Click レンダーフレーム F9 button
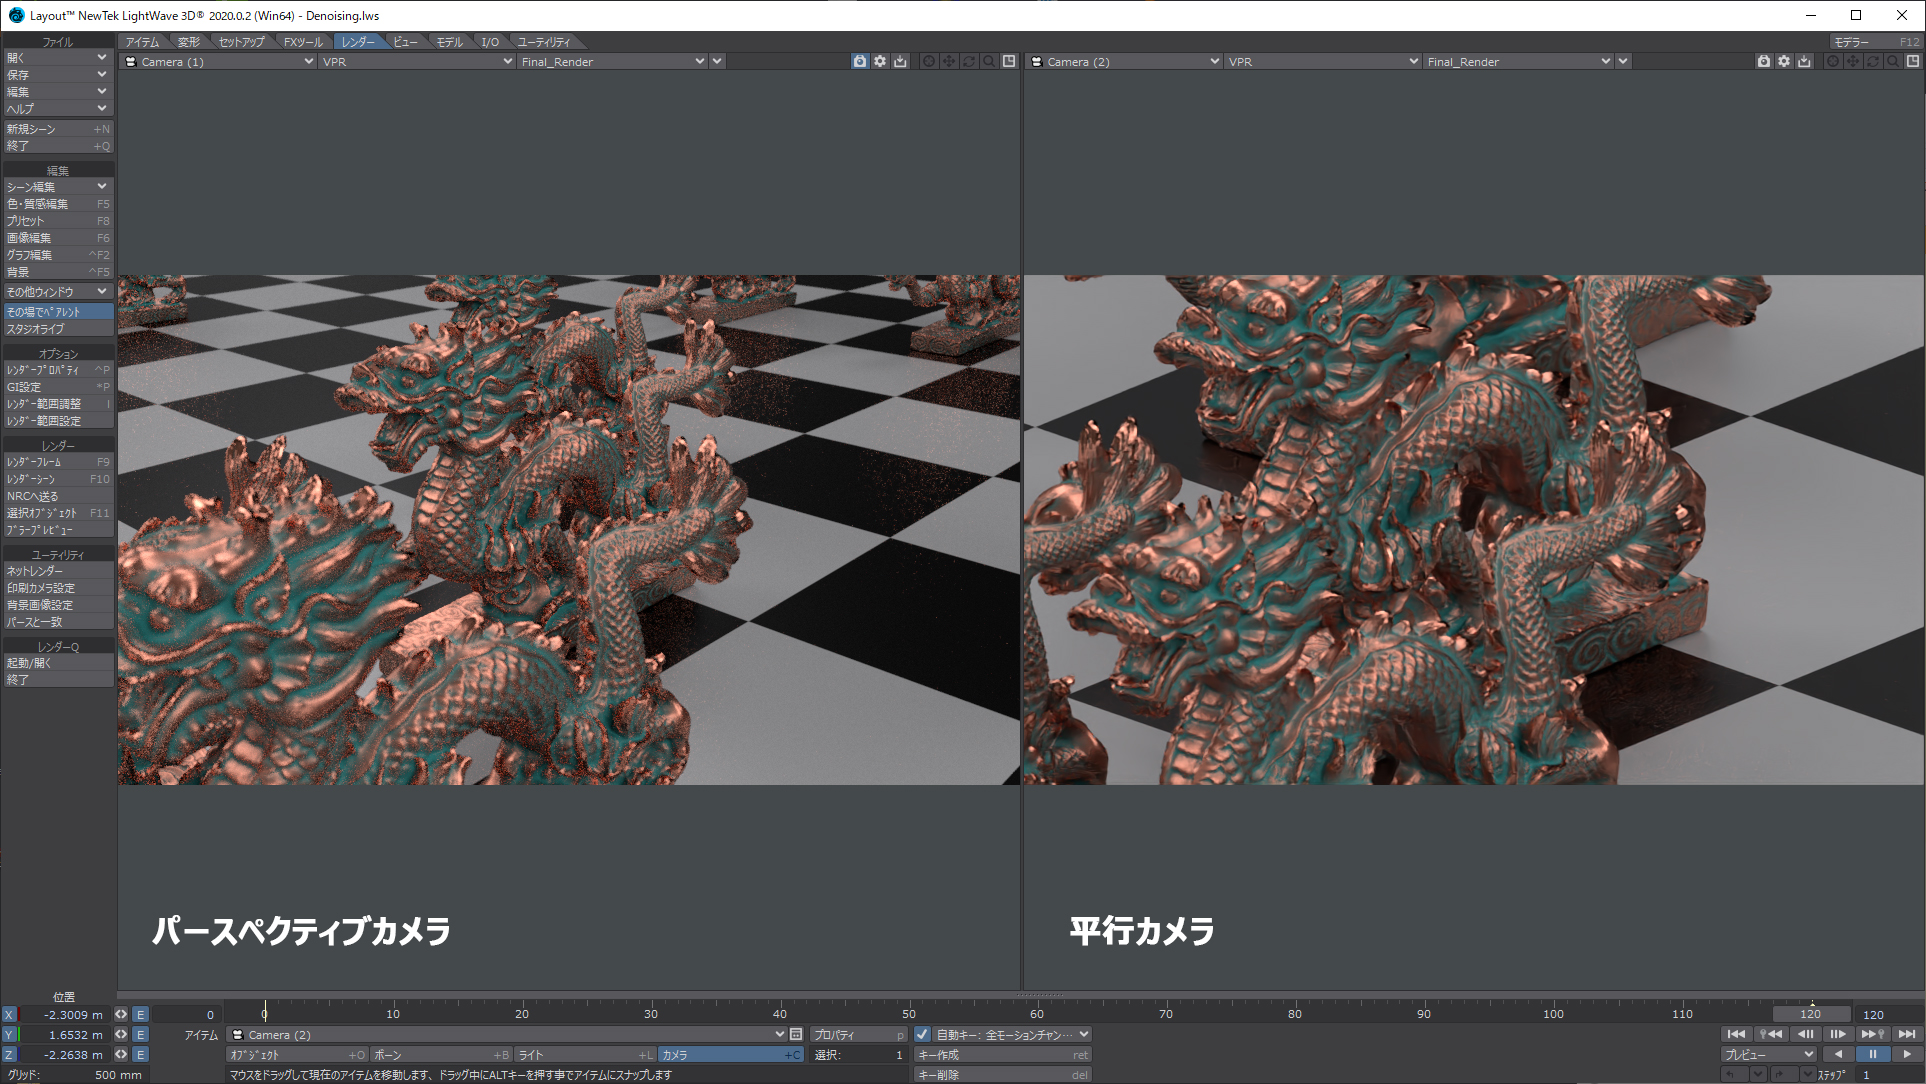This screenshot has height=1084, width=1926. 58,462
